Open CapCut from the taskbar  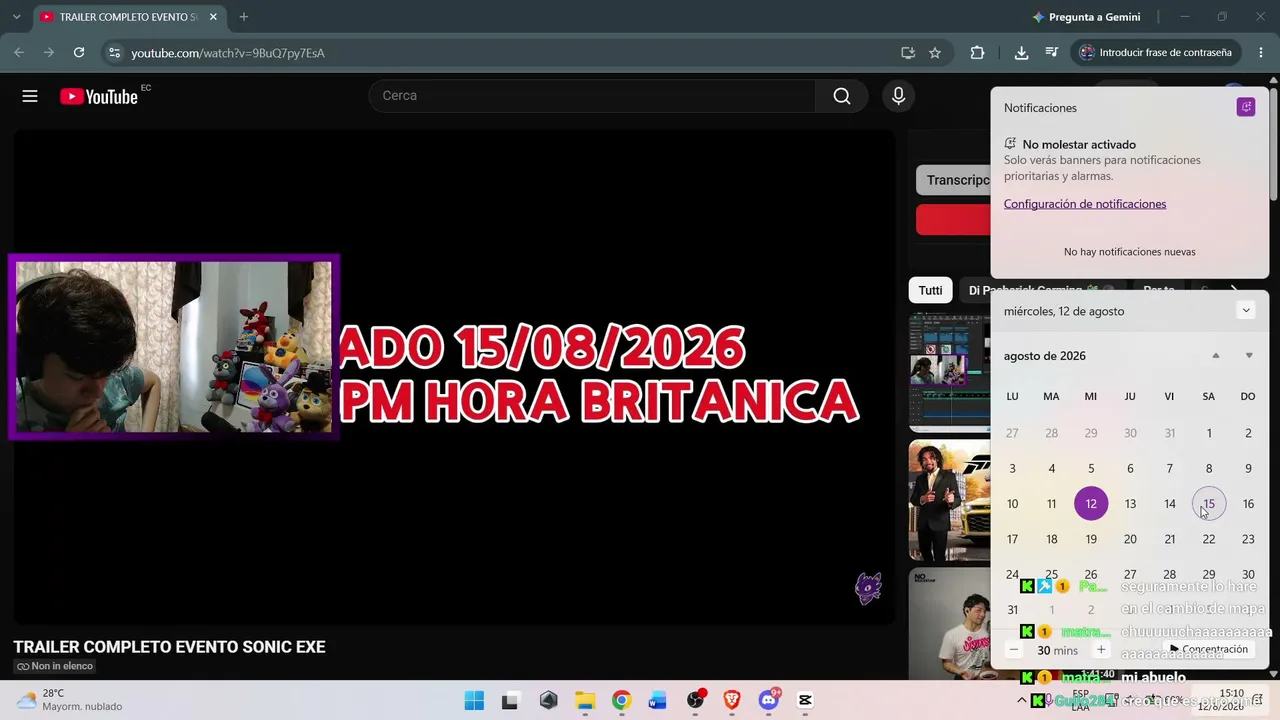[x=805, y=700]
